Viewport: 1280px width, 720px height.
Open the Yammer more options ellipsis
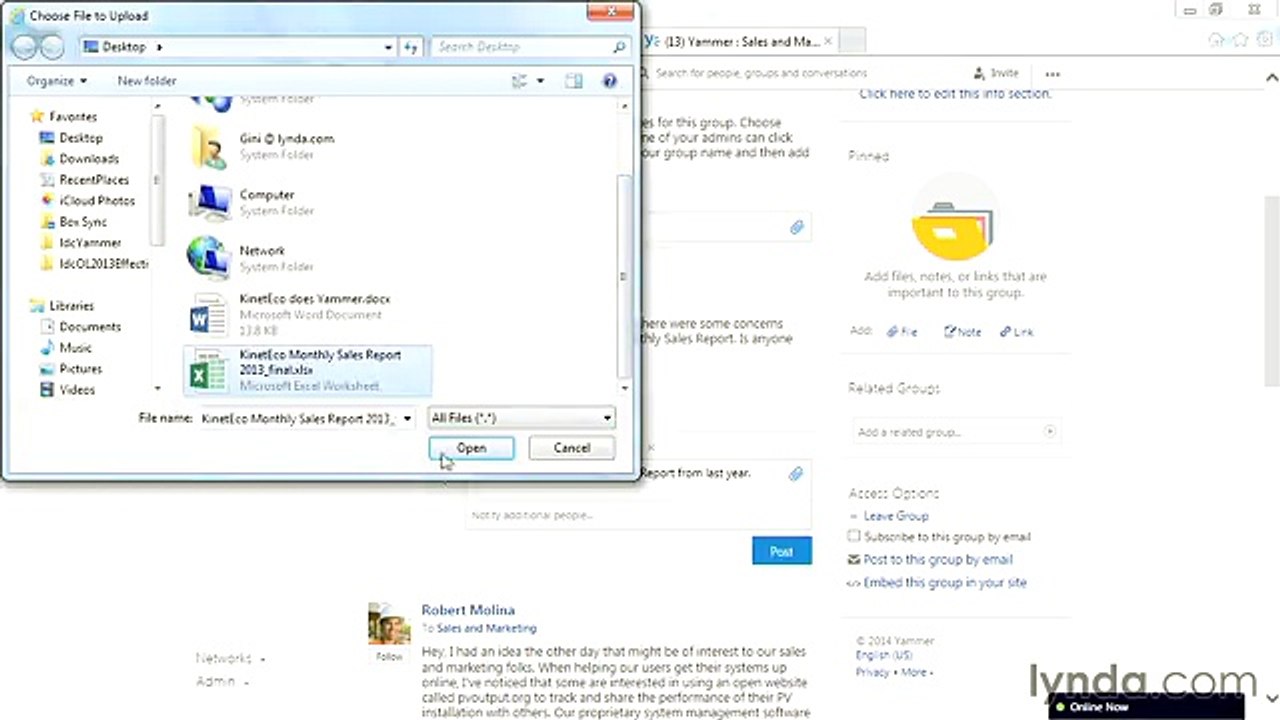pos(1052,73)
